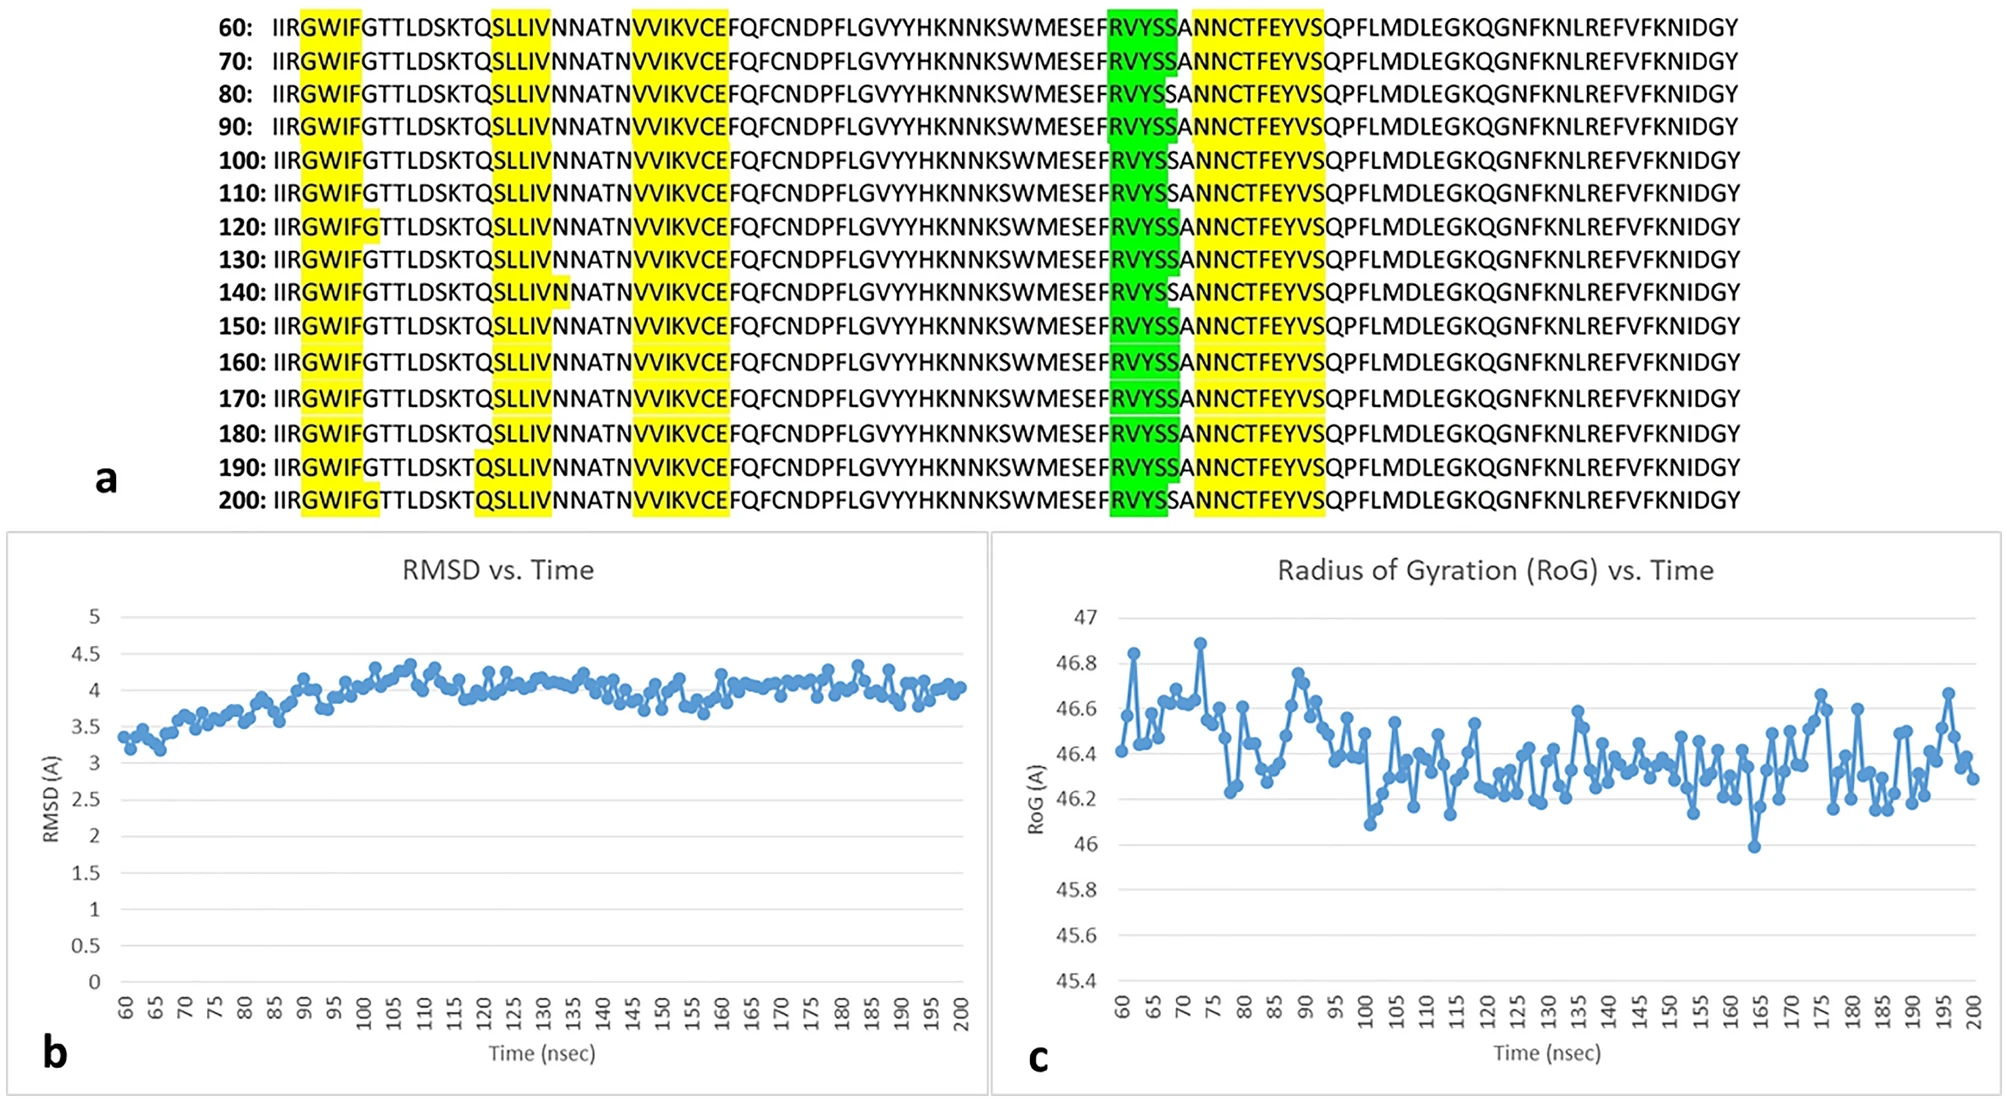Click the "45.8" tick on the RoG axis
The image size is (2007, 1102).
(1076, 890)
